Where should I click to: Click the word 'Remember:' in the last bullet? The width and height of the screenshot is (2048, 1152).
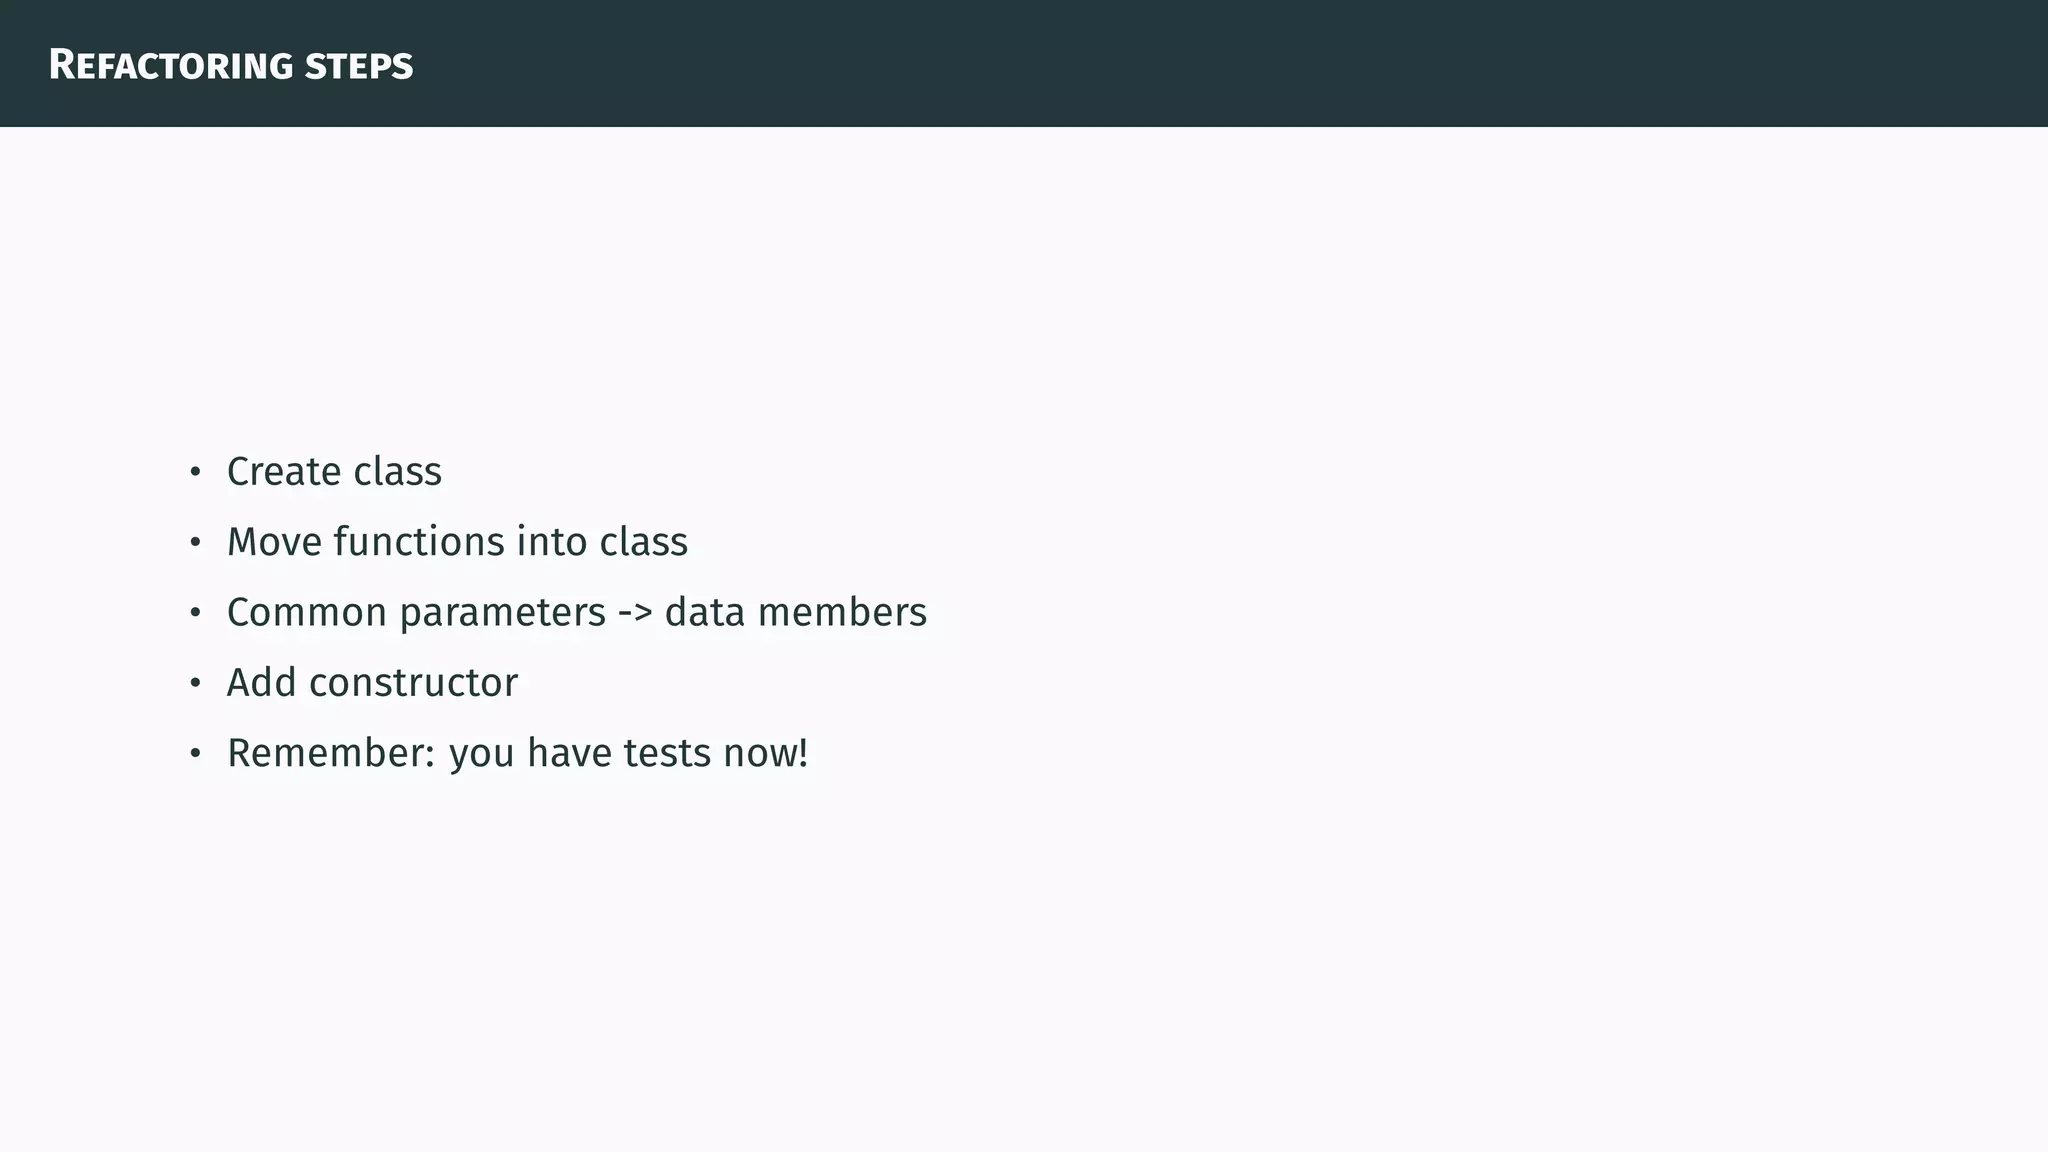pyautogui.click(x=331, y=753)
